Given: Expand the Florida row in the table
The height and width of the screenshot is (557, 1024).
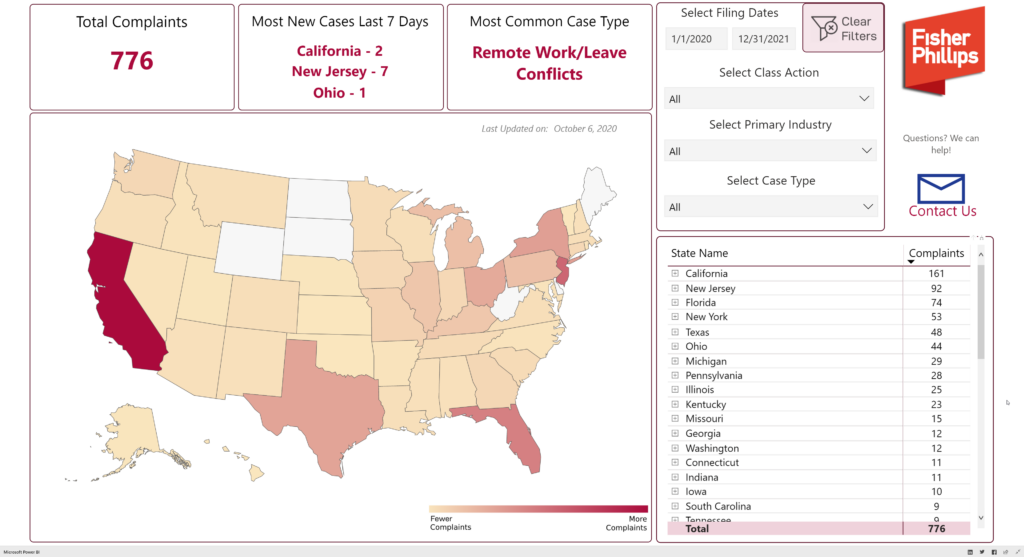Looking at the screenshot, I should coord(675,302).
